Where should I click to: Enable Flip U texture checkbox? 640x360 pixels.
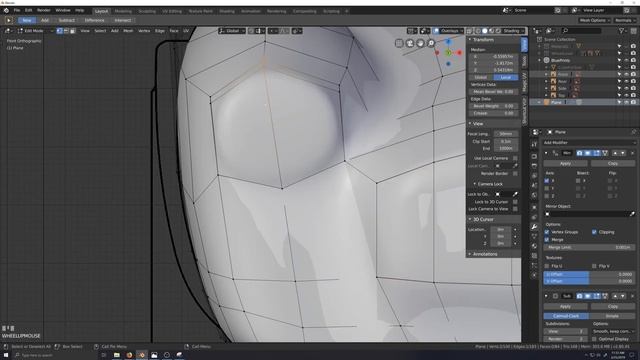[x=547, y=266]
